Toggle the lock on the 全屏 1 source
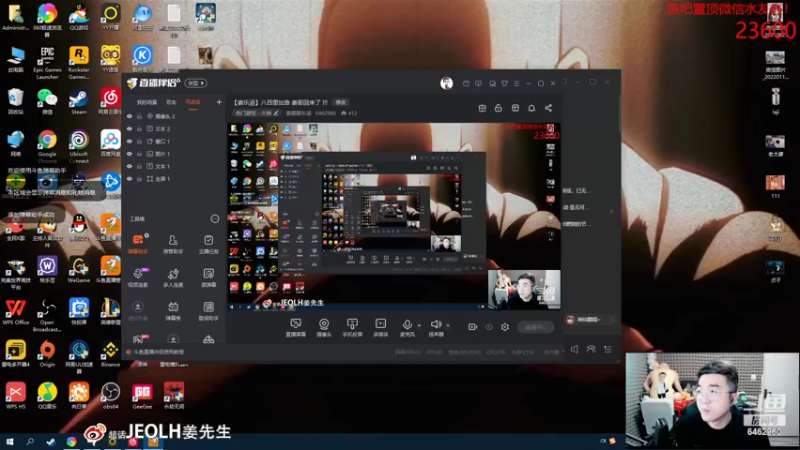 tap(139, 179)
